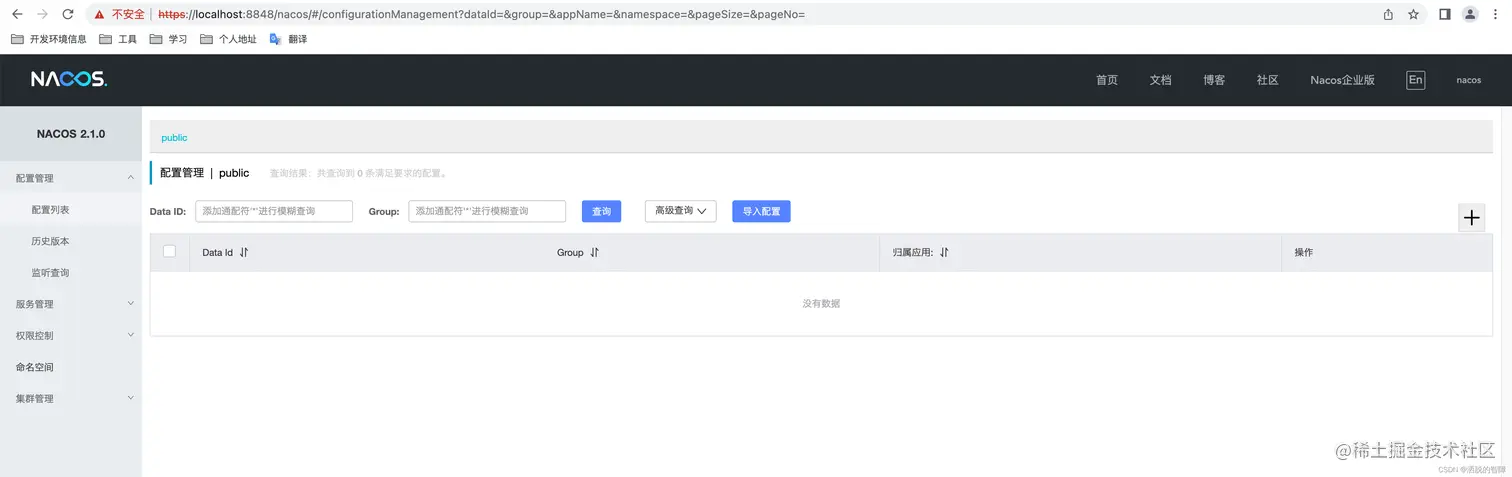Click the browser forward arrow
Image resolution: width=1512 pixels, height=477 pixels.
pyautogui.click(x=42, y=15)
